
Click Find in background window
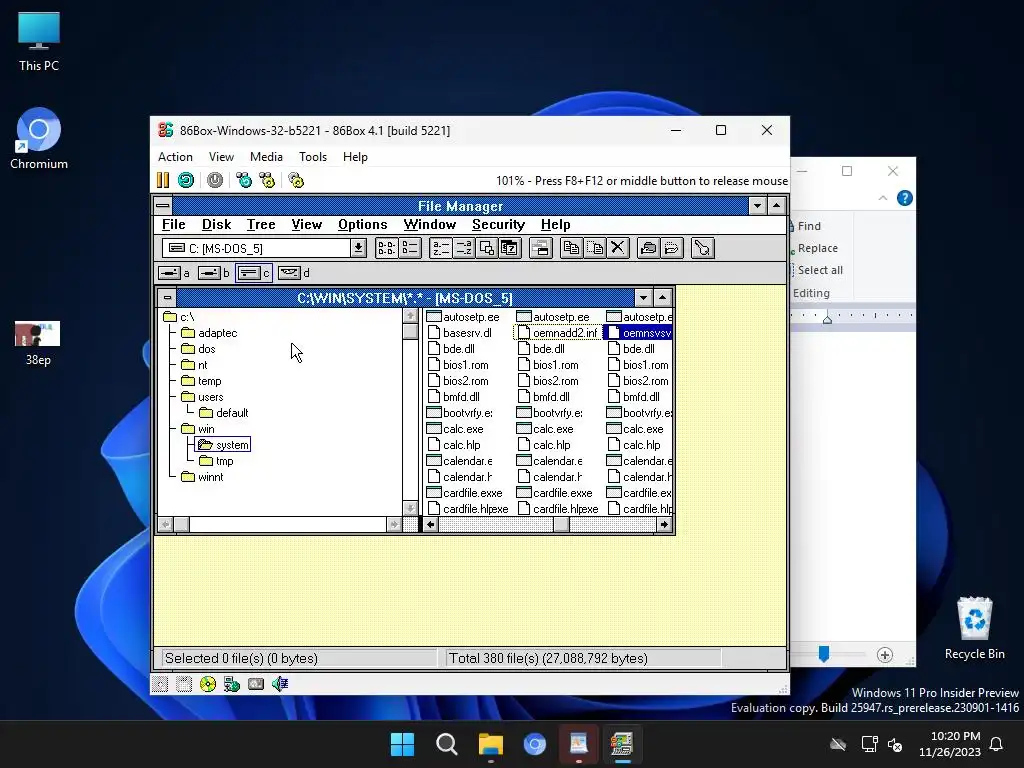tap(807, 226)
